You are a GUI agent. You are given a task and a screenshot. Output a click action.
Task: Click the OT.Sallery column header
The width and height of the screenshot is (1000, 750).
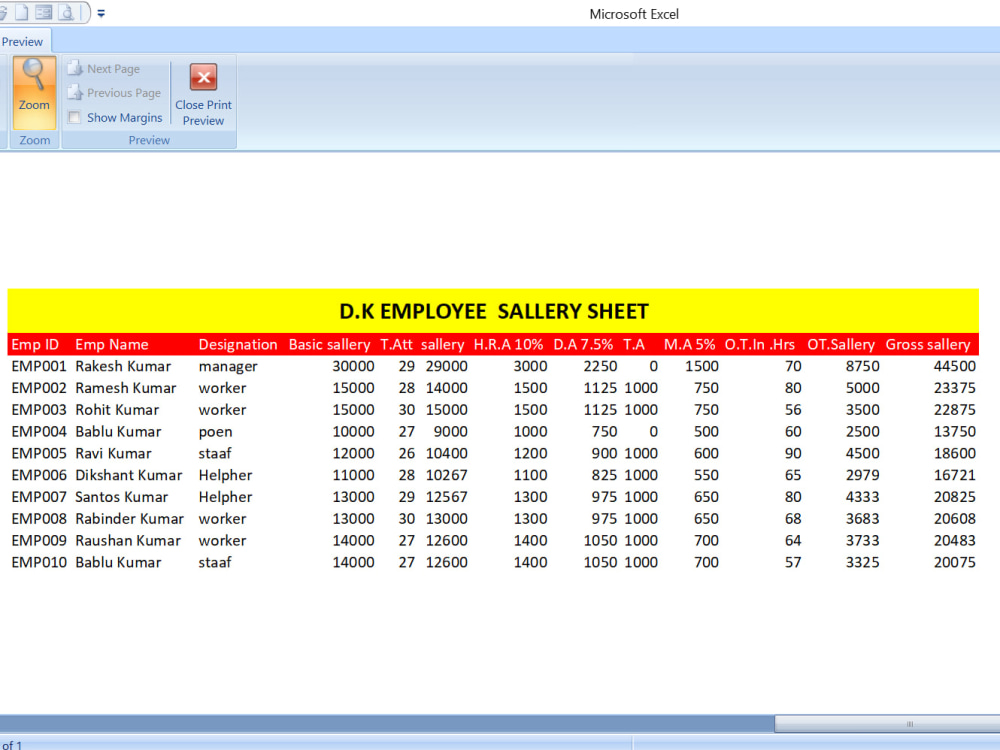coord(841,344)
